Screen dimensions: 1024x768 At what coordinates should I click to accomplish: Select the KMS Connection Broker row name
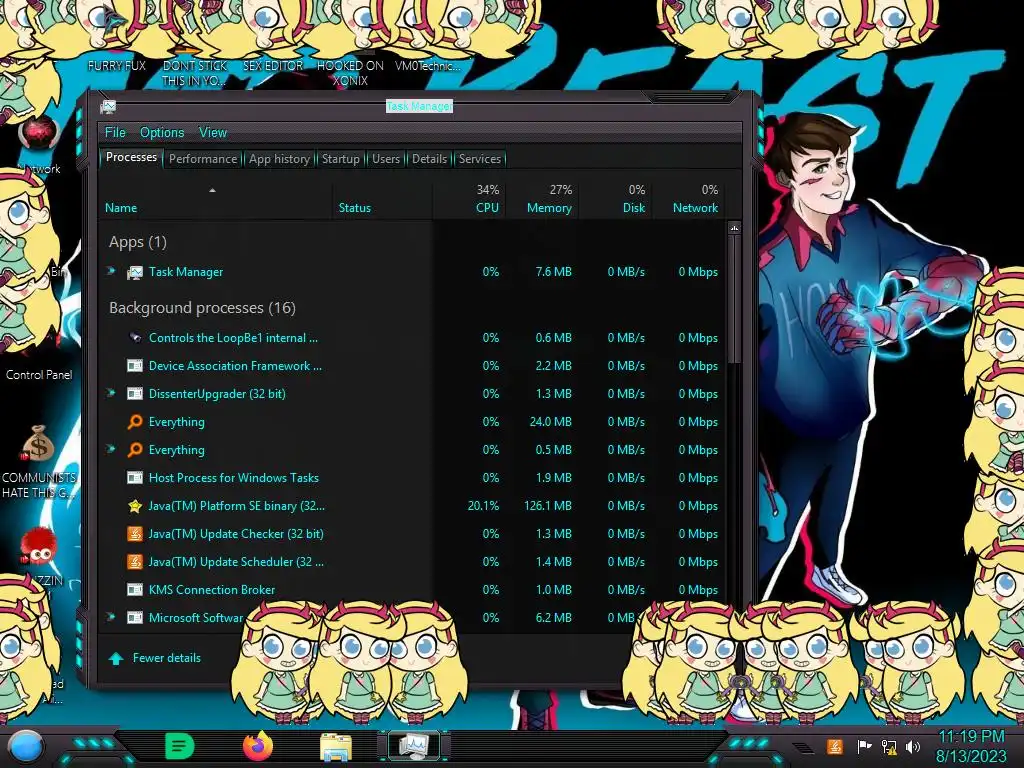(212, 590)
